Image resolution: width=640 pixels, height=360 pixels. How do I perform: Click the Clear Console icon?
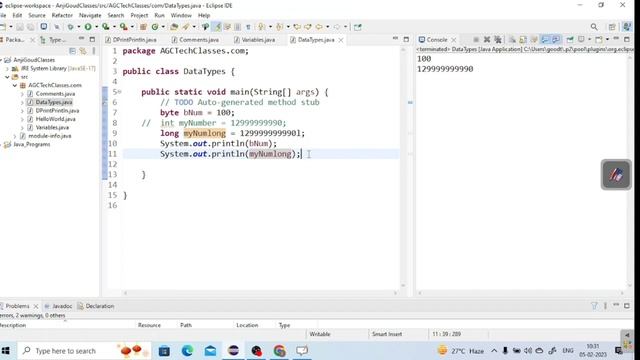point(512,40)
